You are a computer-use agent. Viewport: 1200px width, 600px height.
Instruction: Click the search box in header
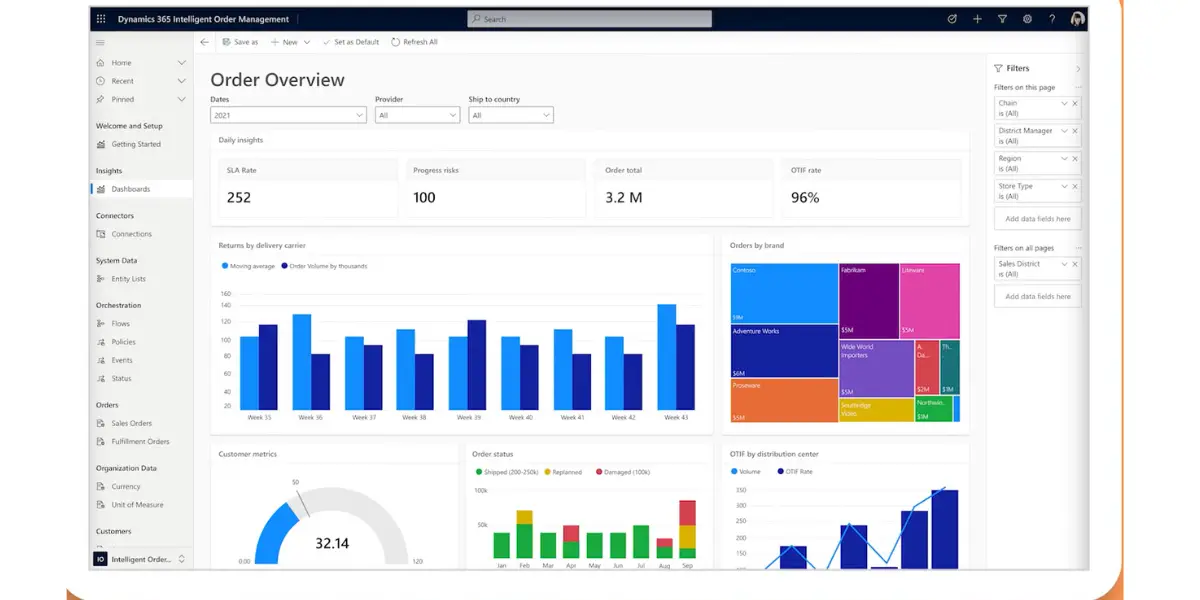pos(589,19)
